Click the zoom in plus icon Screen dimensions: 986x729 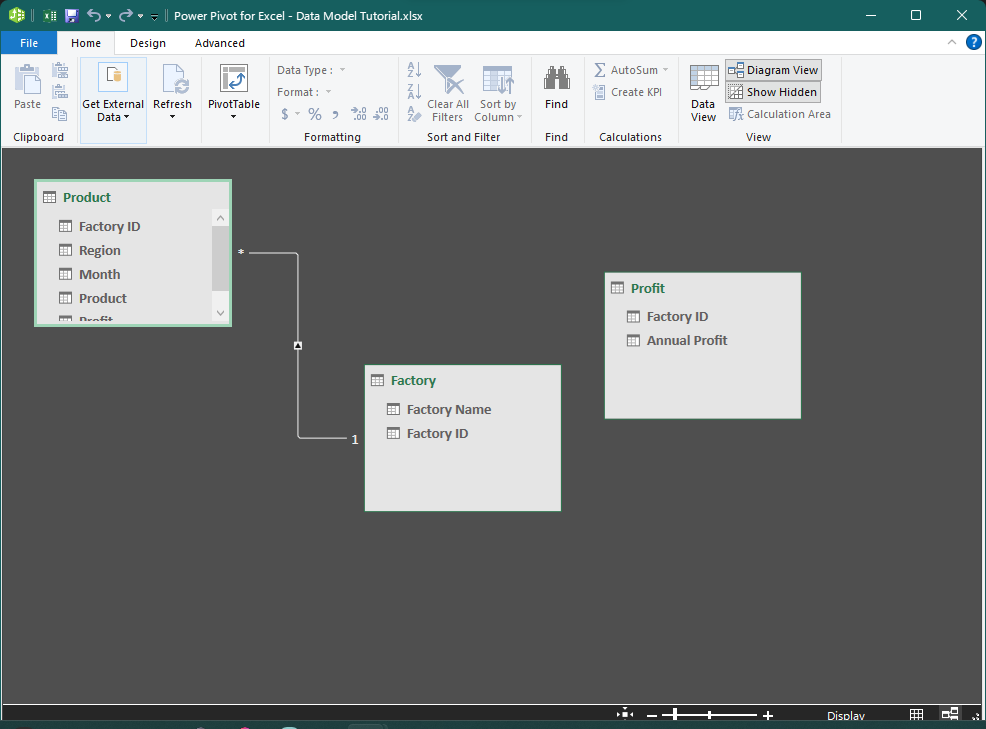click(x=768, y=715)
